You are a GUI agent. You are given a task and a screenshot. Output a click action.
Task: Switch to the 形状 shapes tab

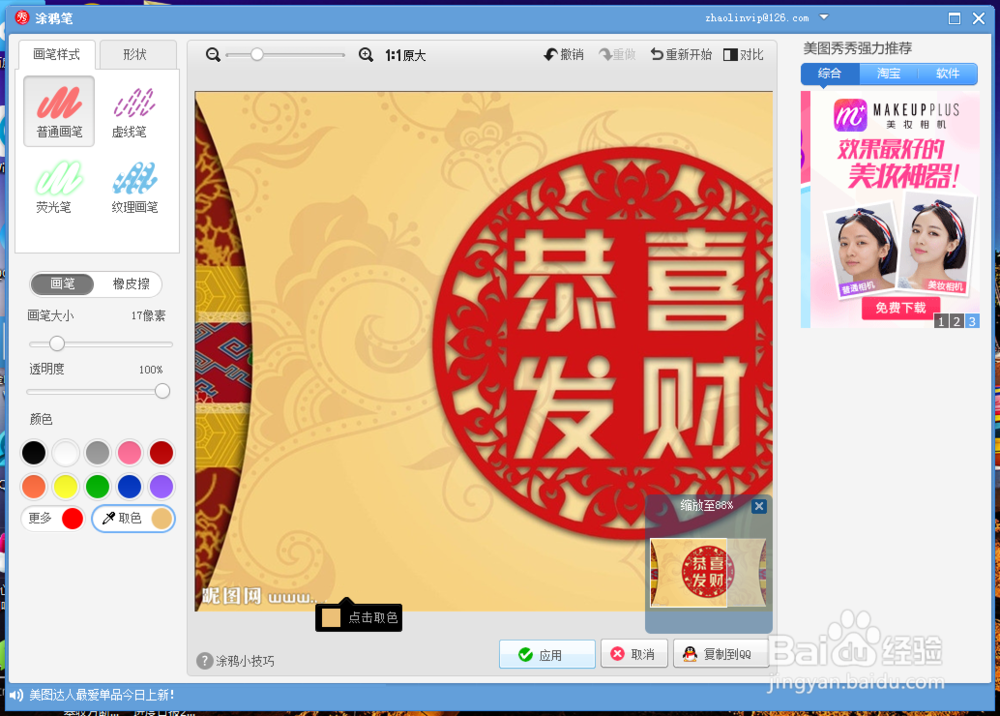point(138,55)
